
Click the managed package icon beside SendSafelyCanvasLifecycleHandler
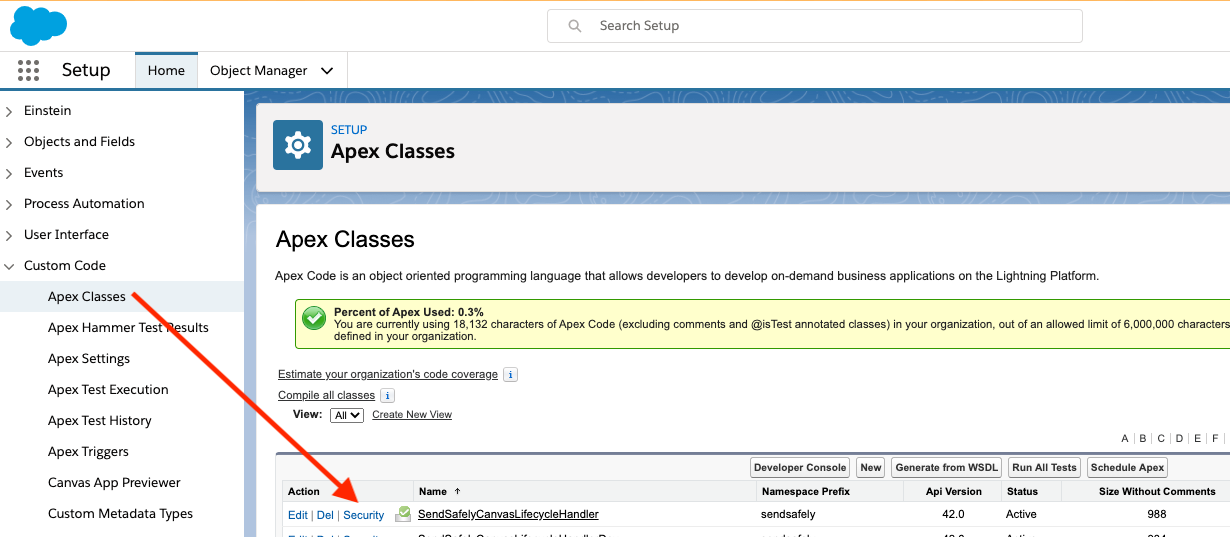403,514
